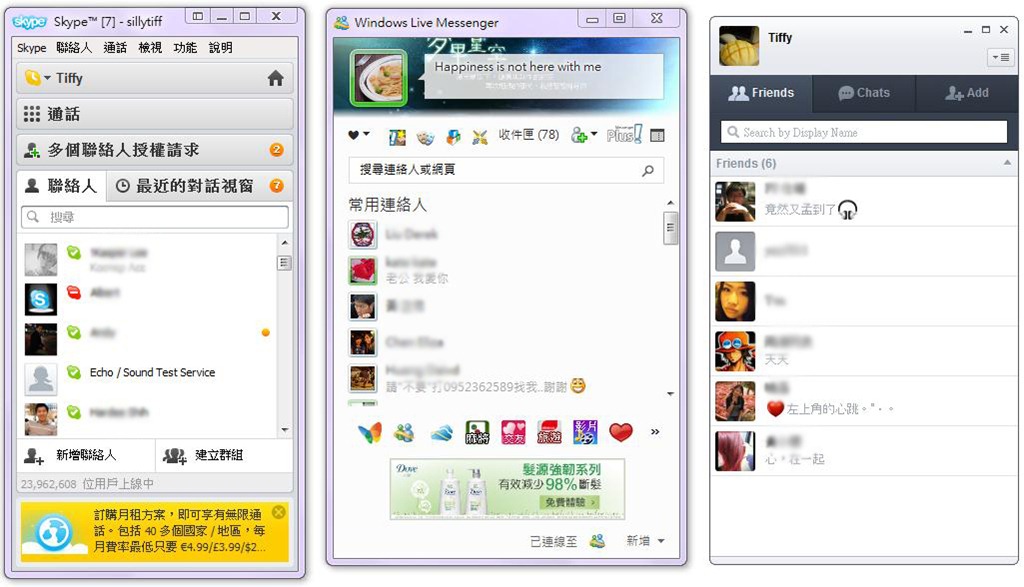Click the melon bread profile picture in LINE
The image size is (1024, 587).
click(x=739, y=46)
